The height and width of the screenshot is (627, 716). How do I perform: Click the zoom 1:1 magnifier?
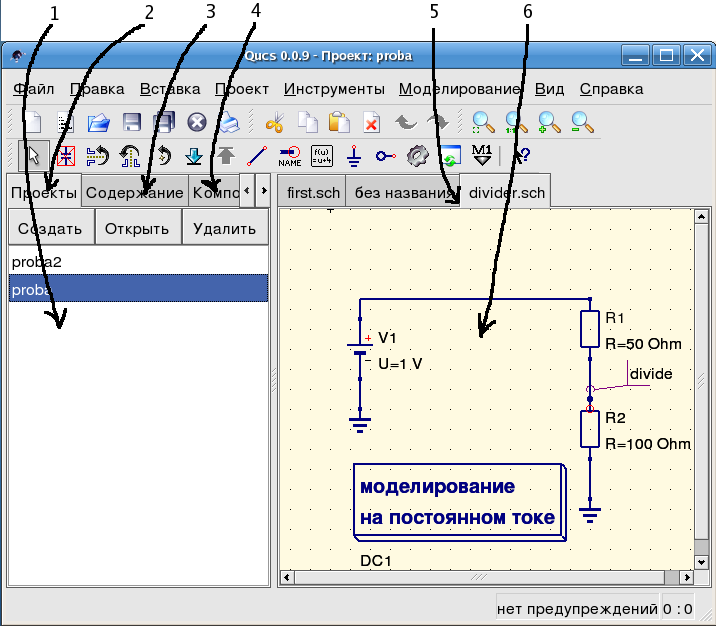[x=516, y=122]
